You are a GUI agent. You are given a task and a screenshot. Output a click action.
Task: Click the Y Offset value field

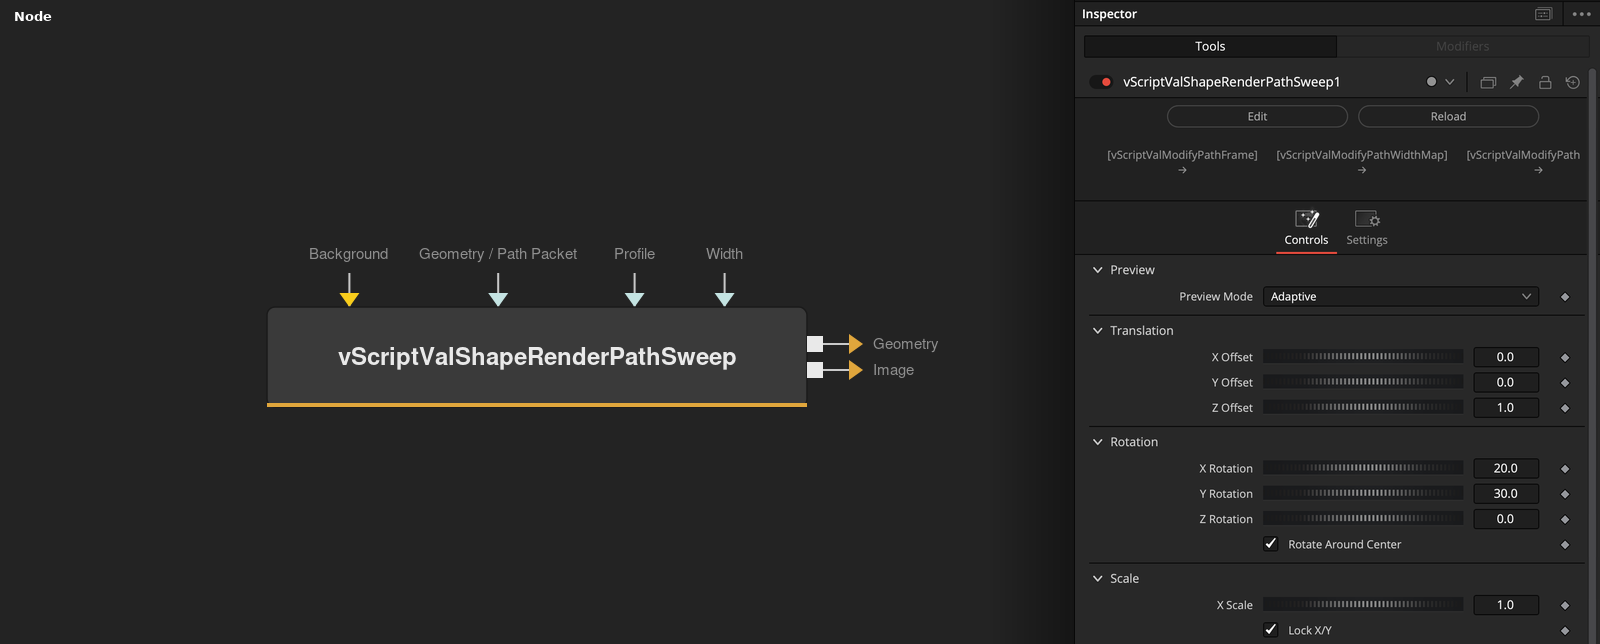tap(1505, 382)
